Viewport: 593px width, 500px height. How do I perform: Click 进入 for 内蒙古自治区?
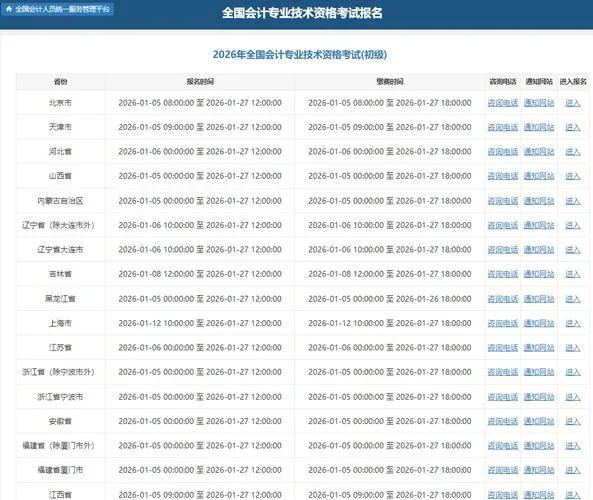573,200
